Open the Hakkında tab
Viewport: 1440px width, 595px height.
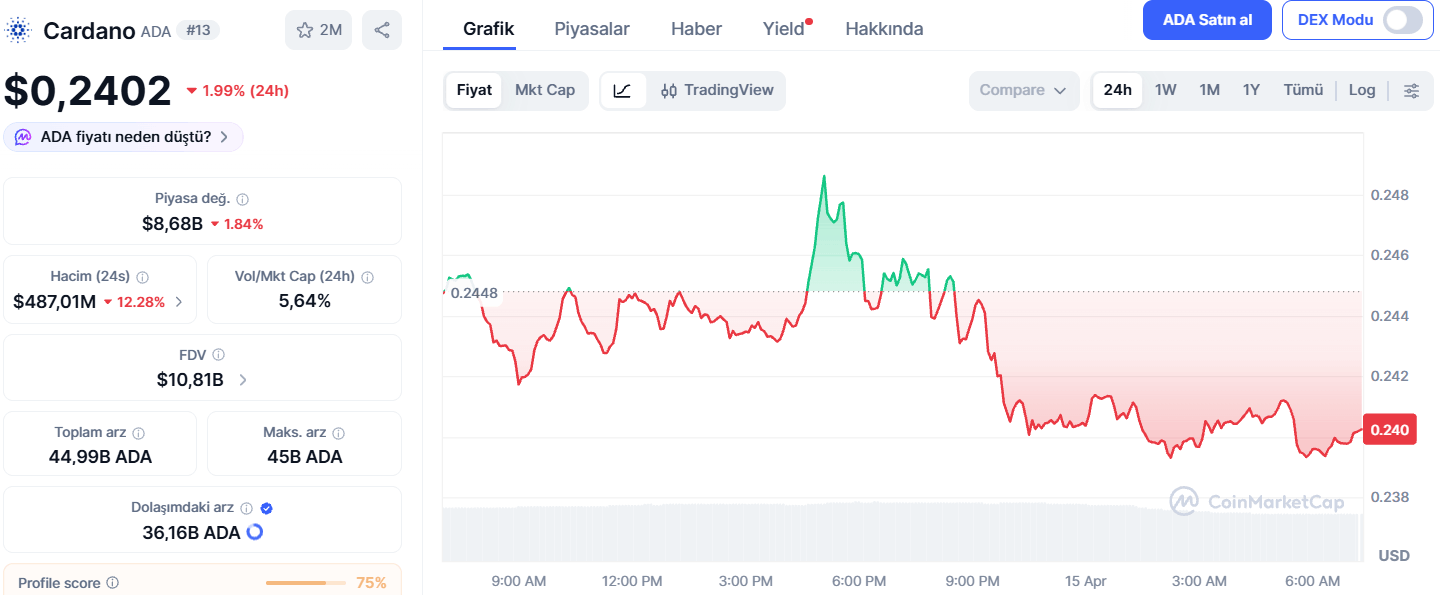885,29
